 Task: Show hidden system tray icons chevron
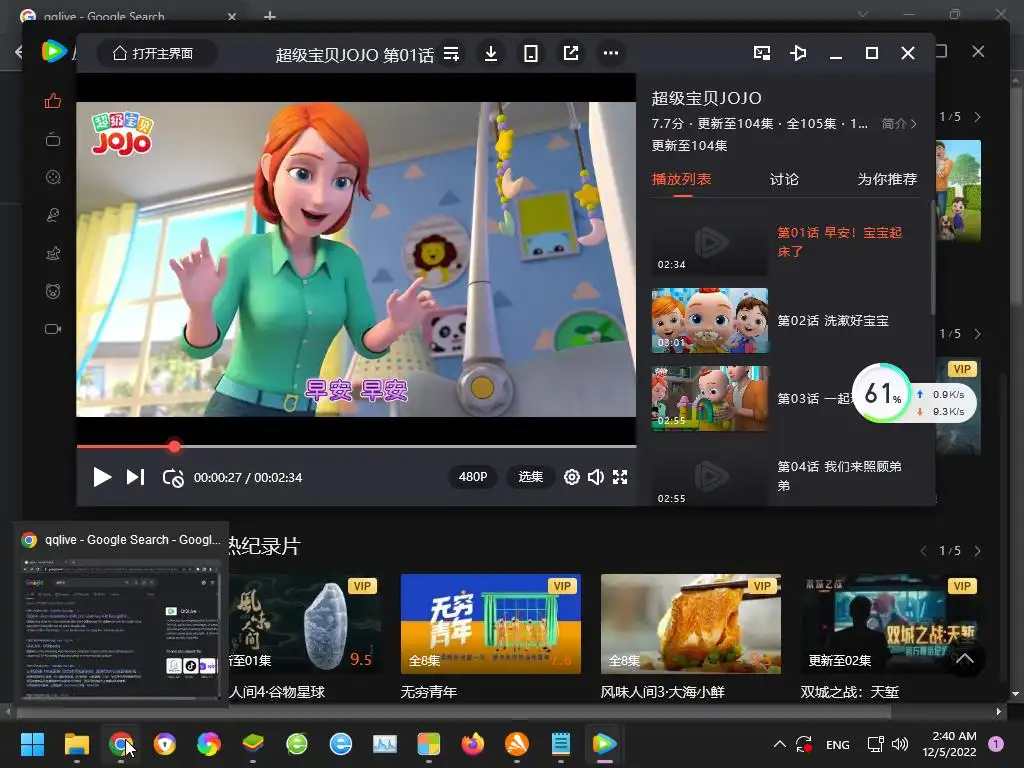pos(779,744)
